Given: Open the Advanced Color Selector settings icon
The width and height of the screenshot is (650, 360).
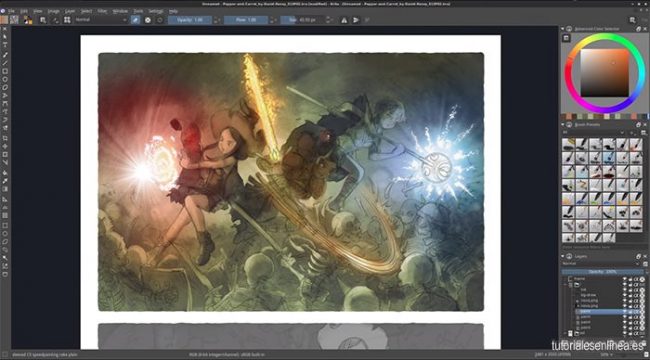Looking at the screenshot, I should tap(565, 38).
